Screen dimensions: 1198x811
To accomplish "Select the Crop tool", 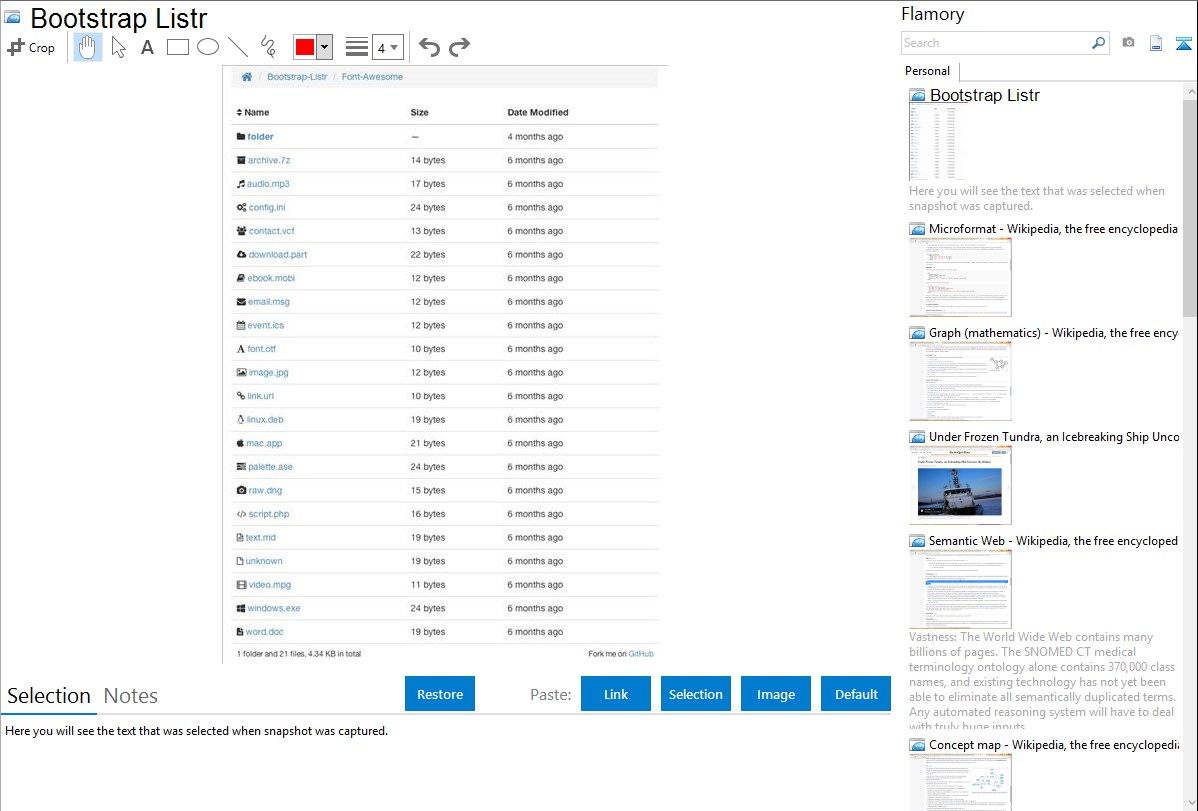I will (x=31, y=47).
